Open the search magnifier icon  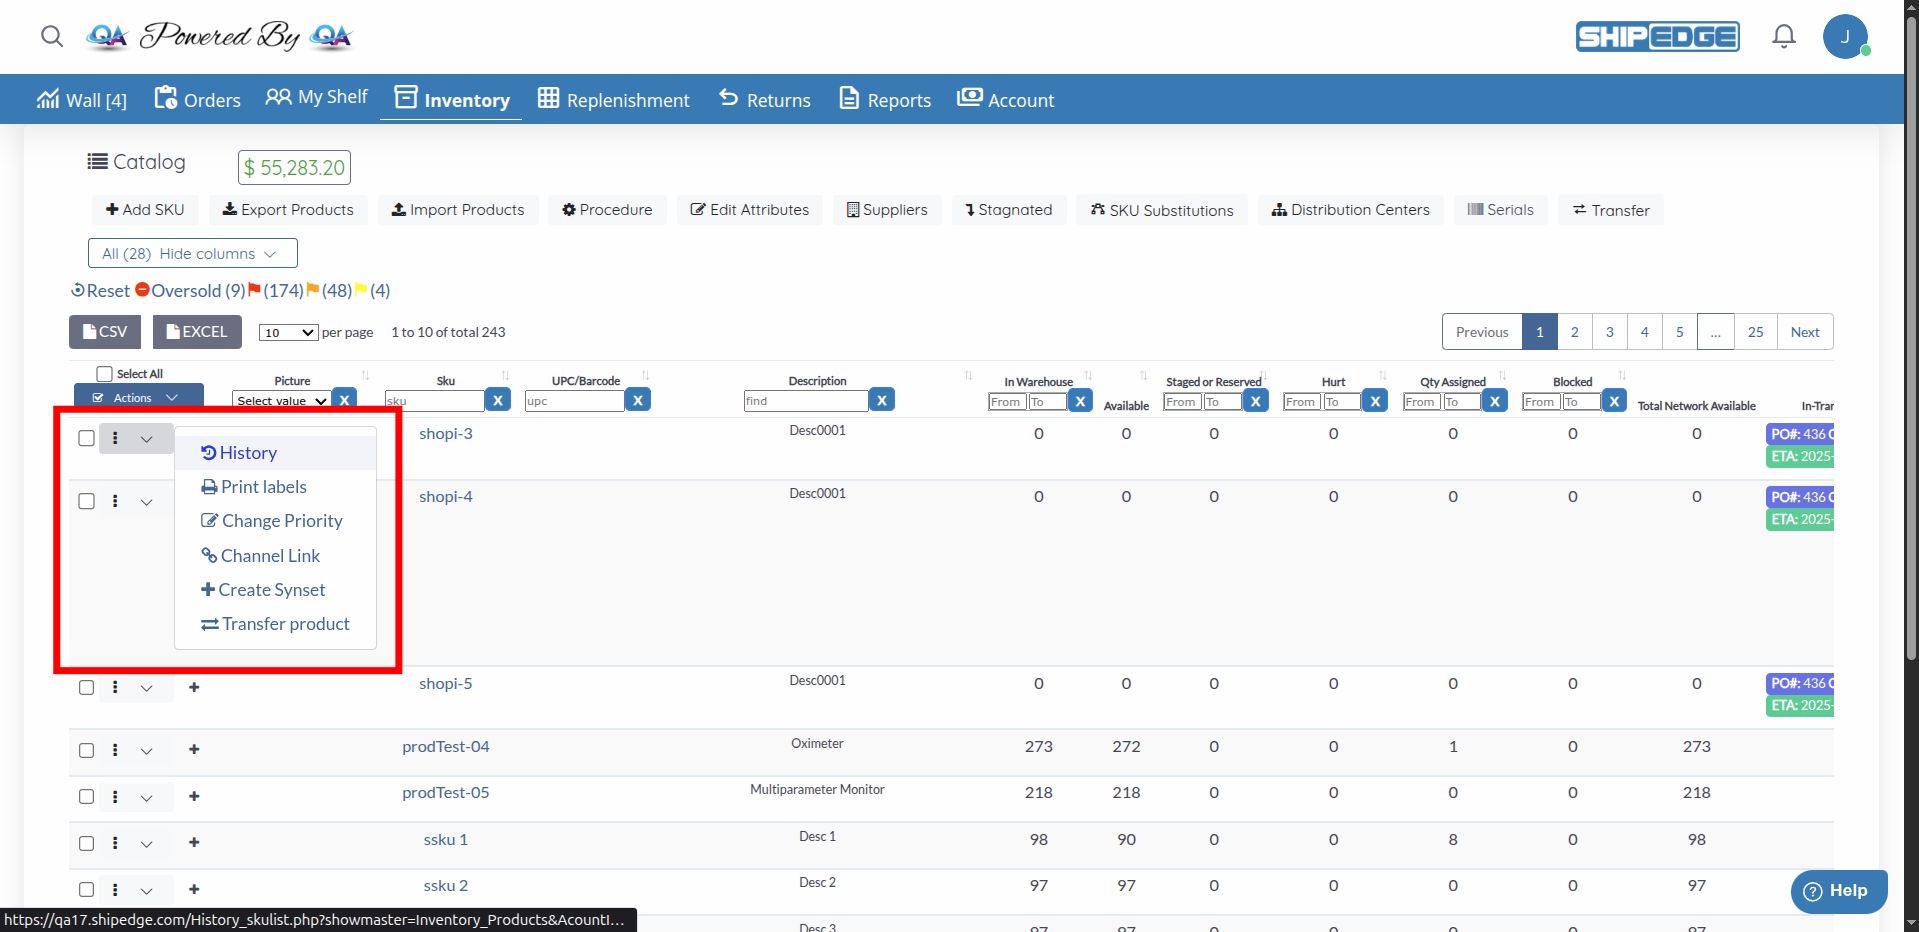click(51, 36)
